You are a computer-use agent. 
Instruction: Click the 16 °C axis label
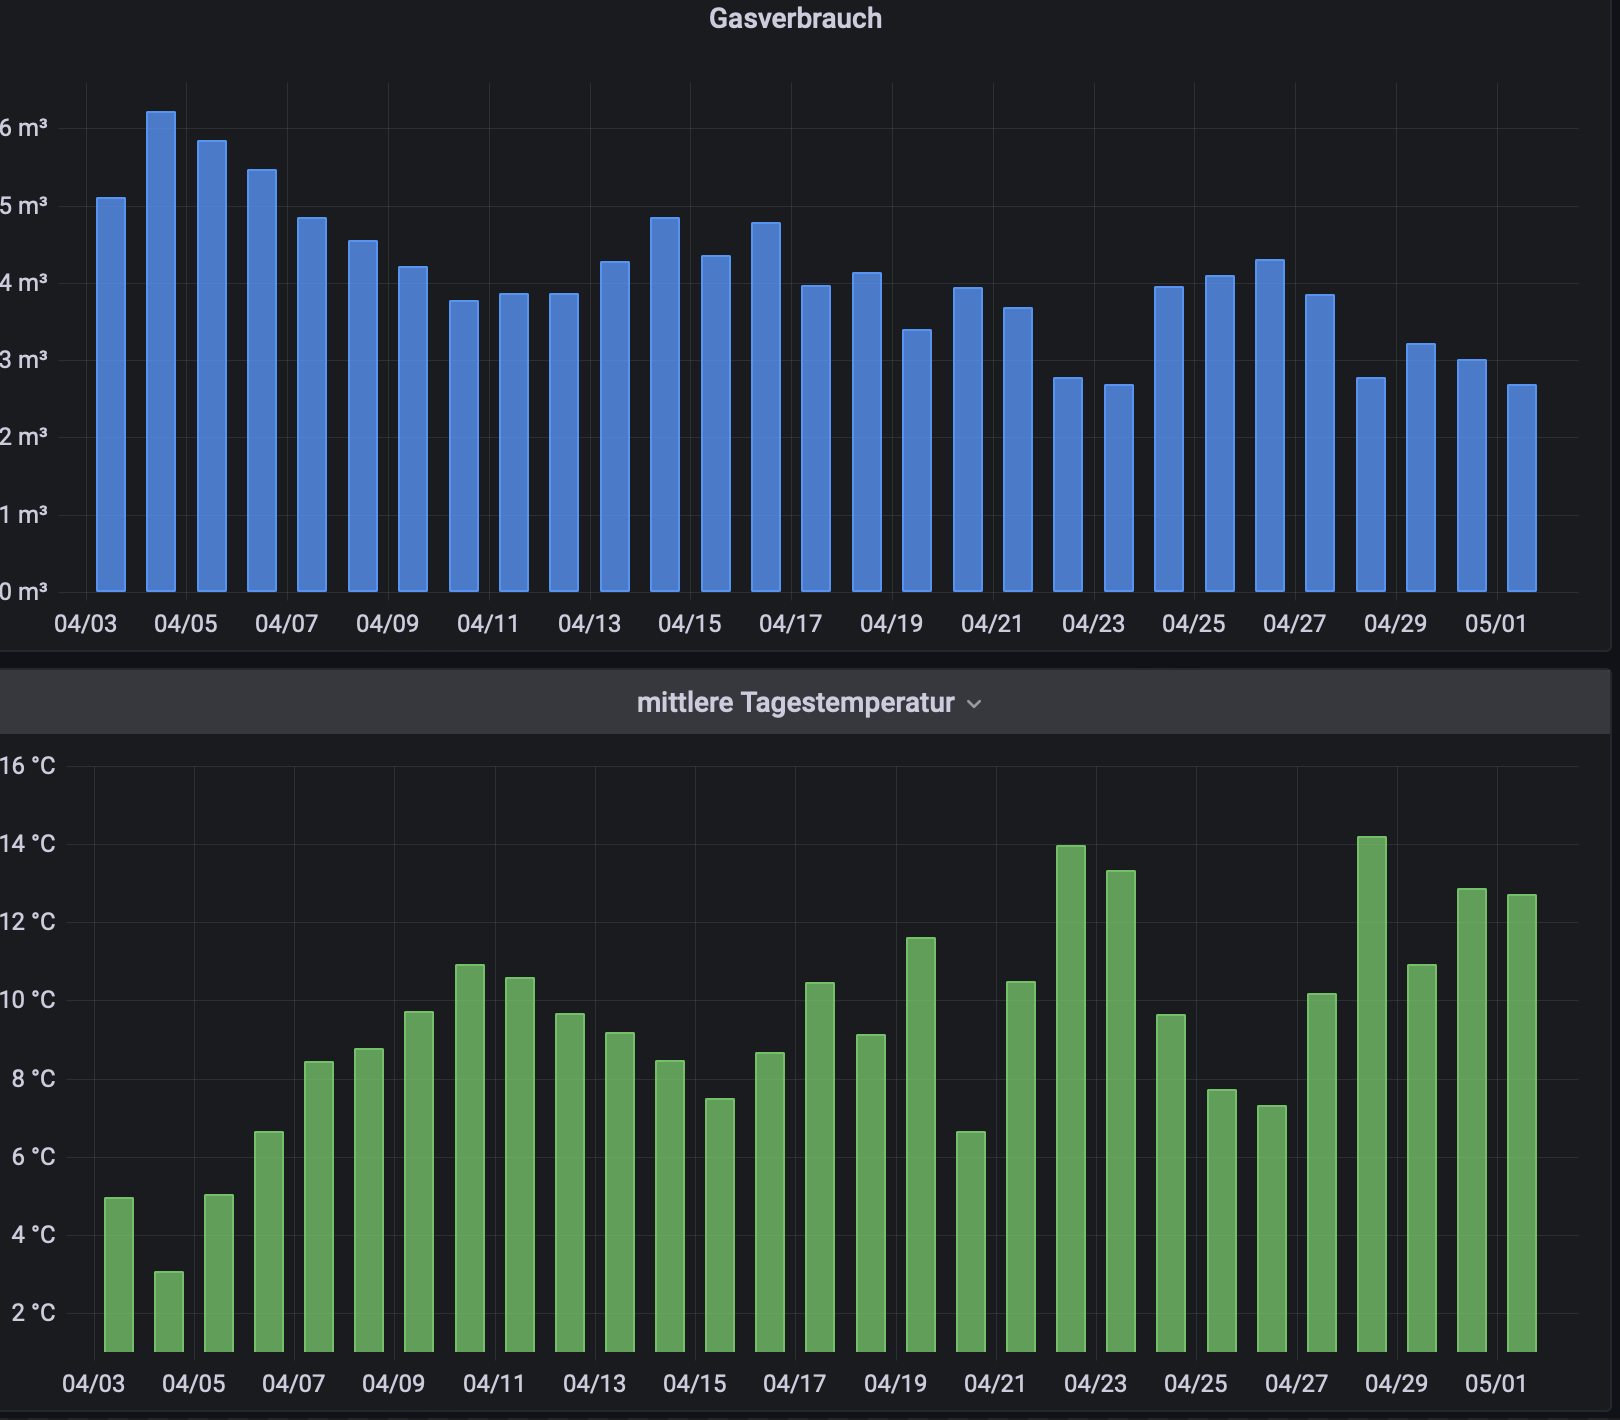pyautogui.click(x=28, y=766)
